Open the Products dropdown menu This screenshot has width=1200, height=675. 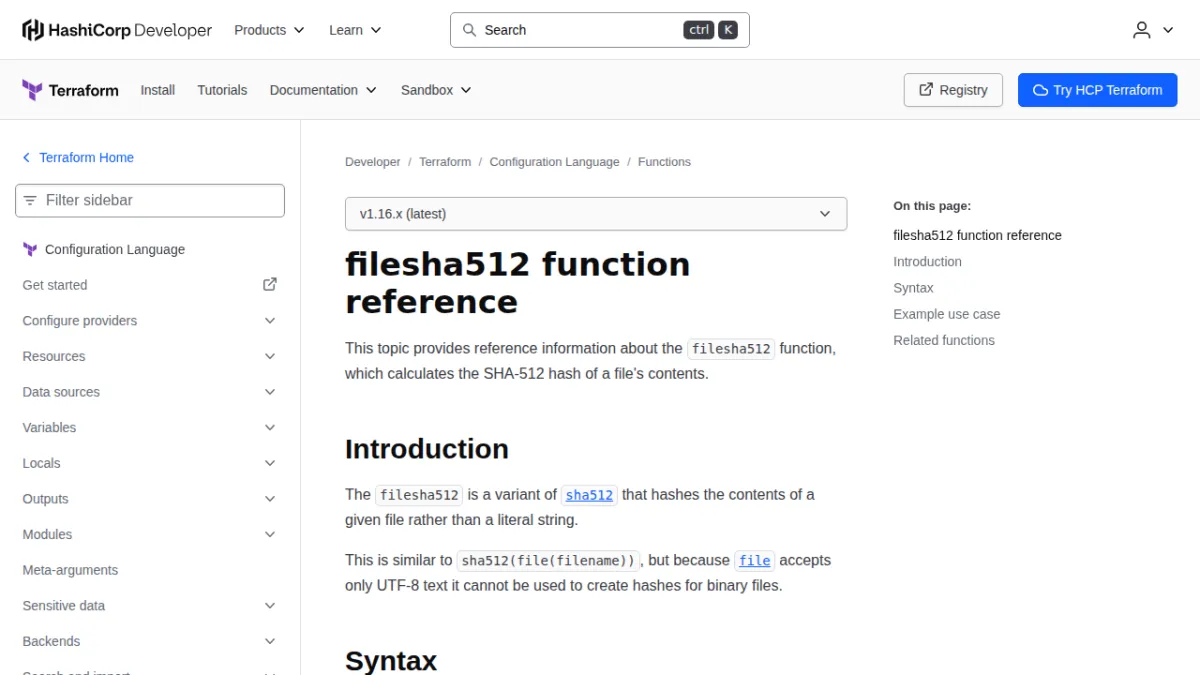[269, 30]
